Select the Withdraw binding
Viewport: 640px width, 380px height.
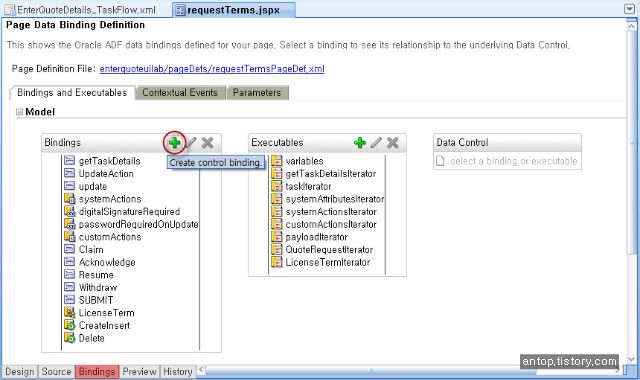pyautogui.click(x=98, y=287)
